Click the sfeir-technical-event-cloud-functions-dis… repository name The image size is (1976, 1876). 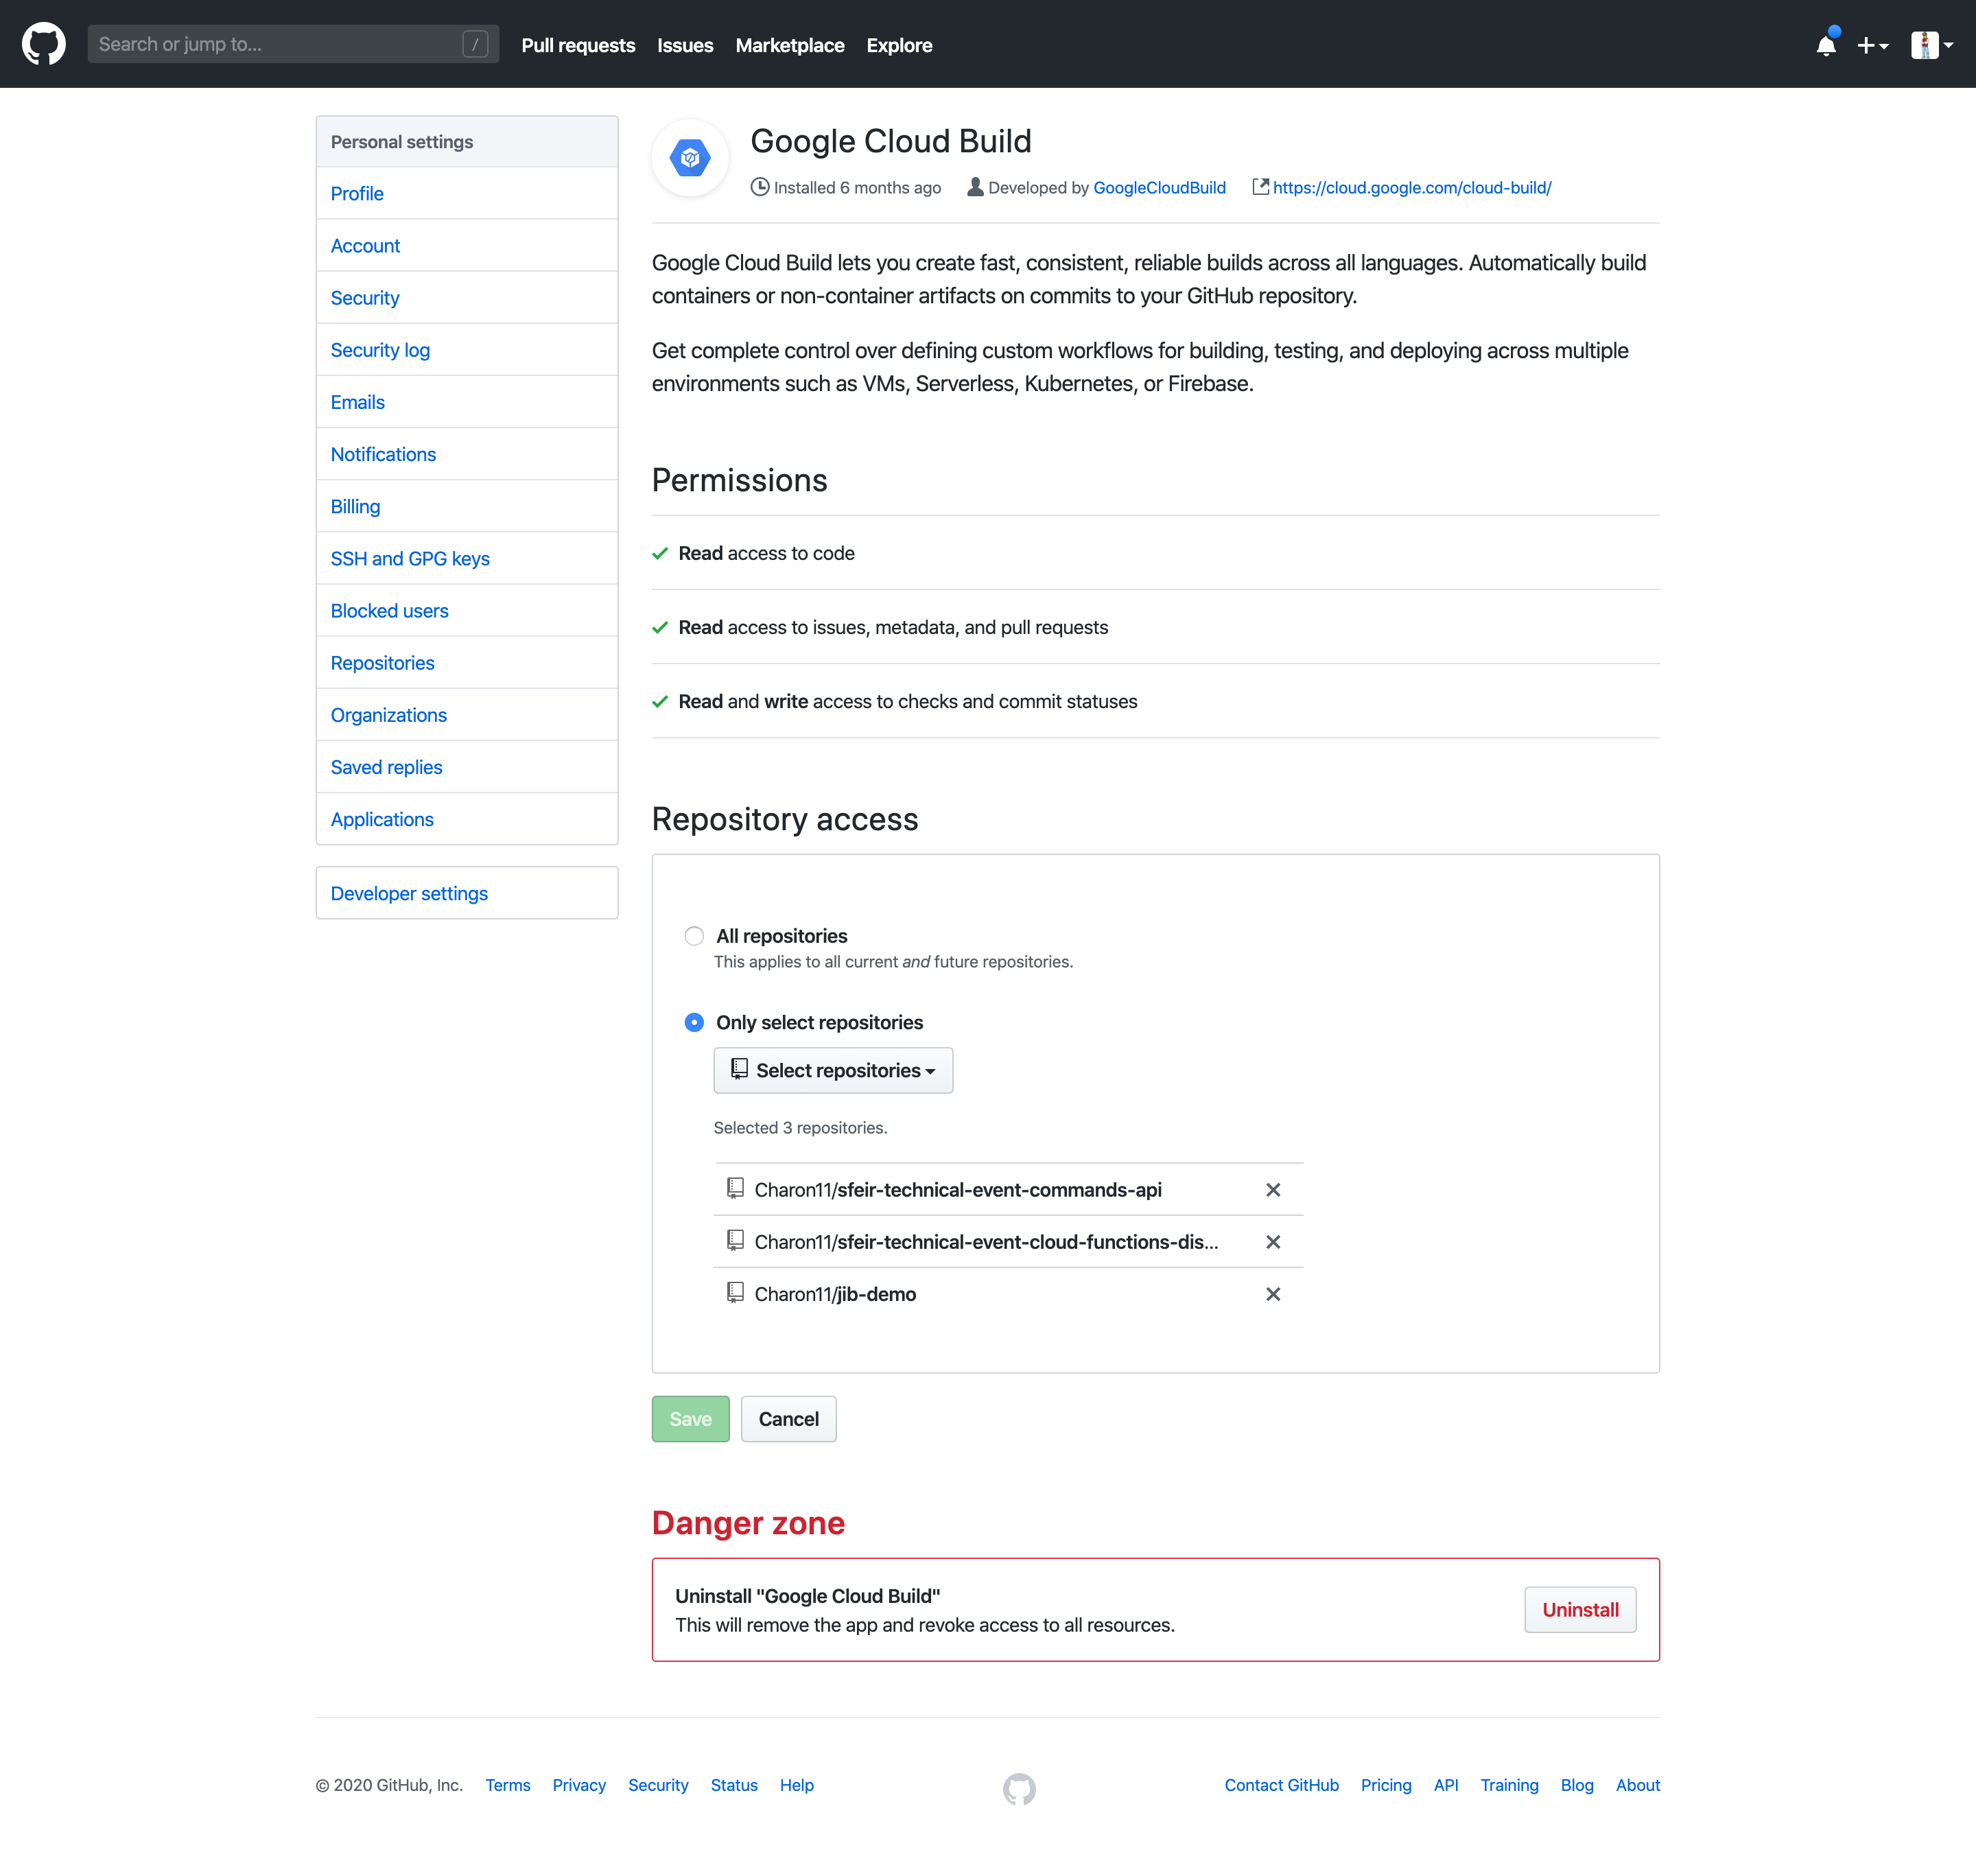tap(986, 1242)
